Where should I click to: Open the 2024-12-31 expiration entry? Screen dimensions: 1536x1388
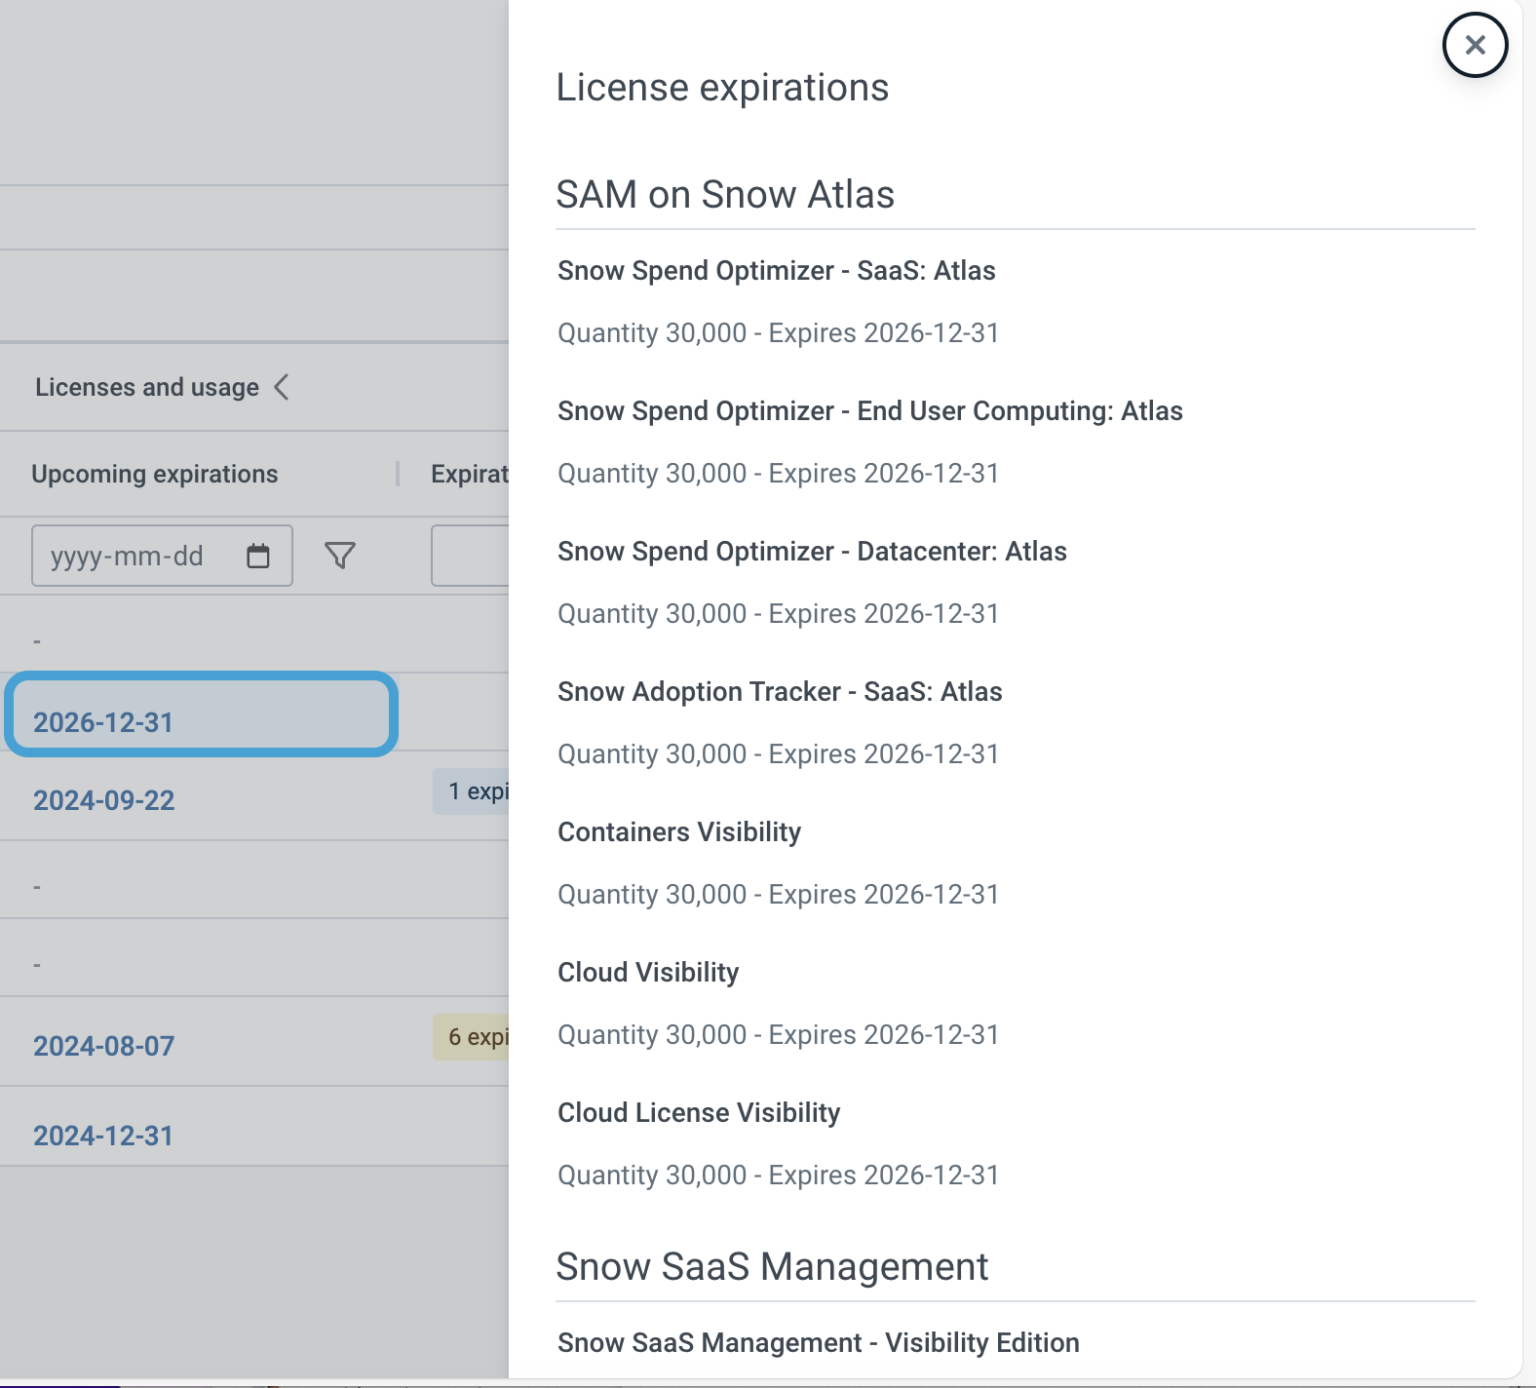(104, 1135)
